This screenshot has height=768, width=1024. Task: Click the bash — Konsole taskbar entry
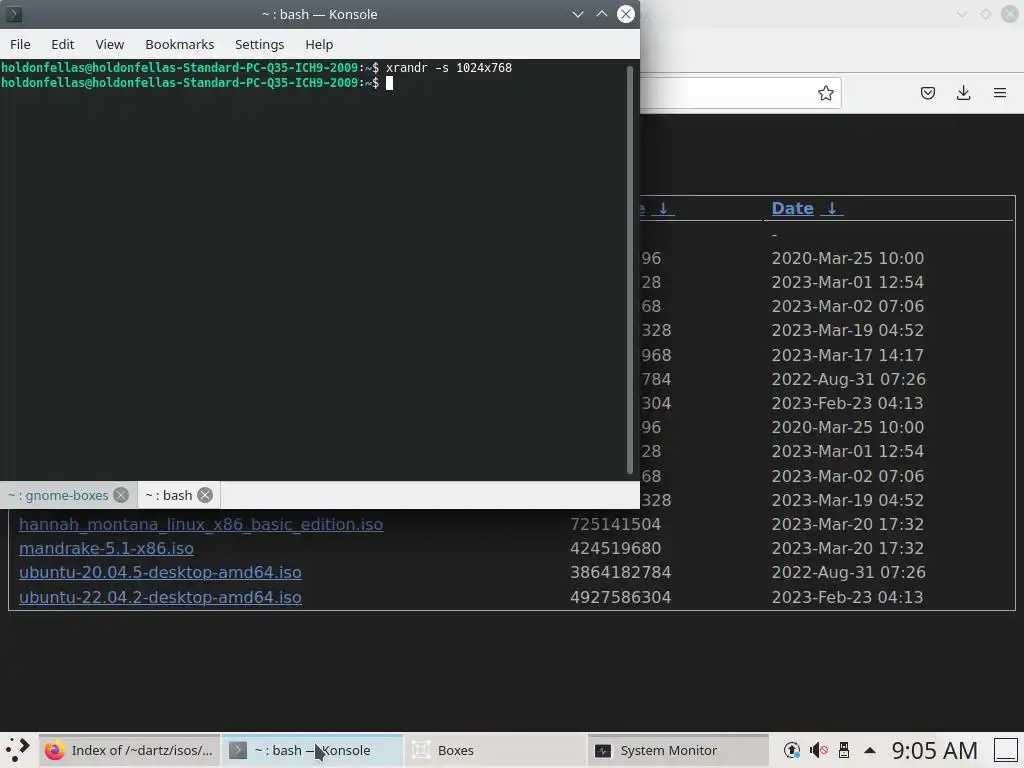click(x=312, y=750)
